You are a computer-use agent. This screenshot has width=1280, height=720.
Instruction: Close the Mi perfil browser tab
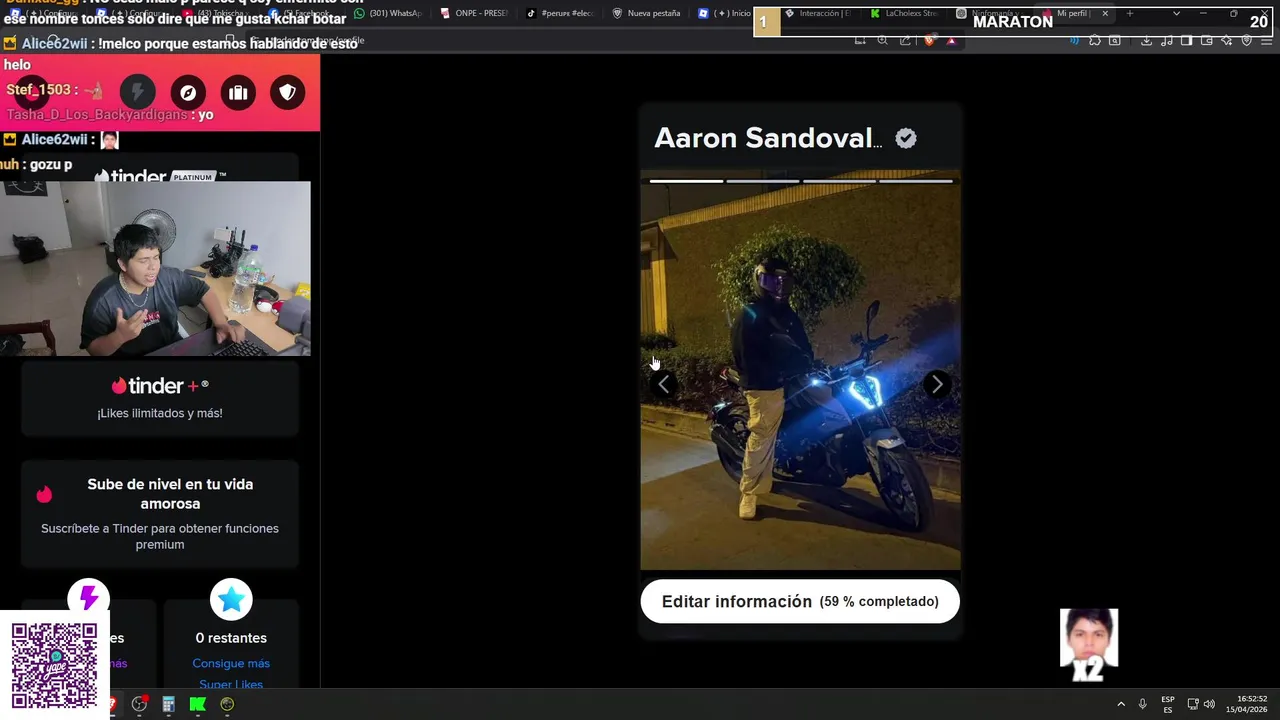click(1105, 13)
